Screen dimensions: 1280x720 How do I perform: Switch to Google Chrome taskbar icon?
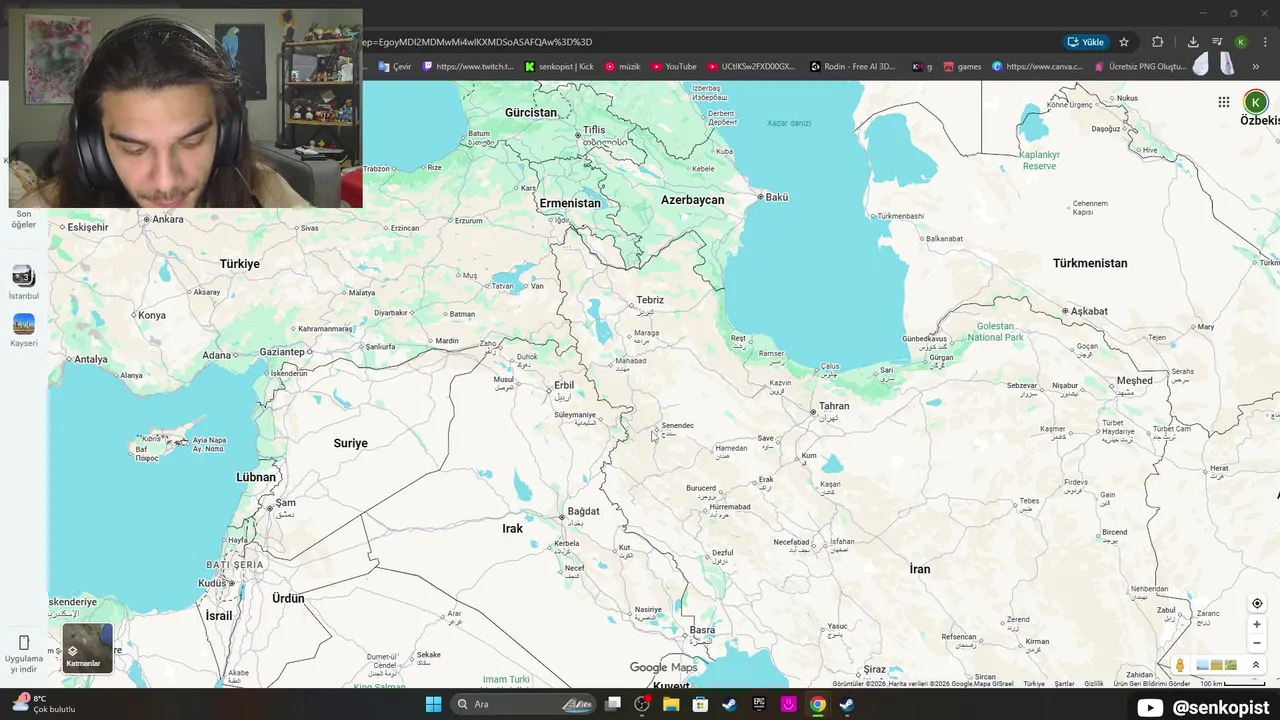click(x=817, y=704)
